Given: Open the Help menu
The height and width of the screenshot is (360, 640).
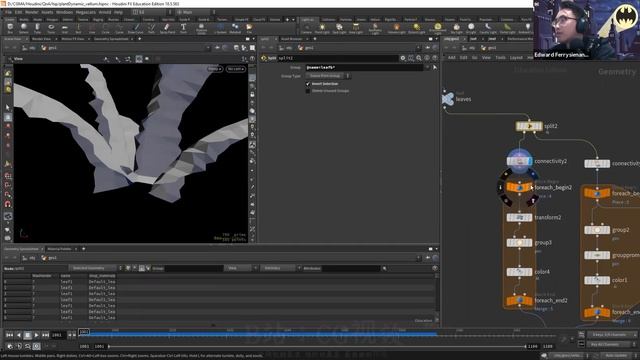Looking at the screenshot, I should point(118,12).
